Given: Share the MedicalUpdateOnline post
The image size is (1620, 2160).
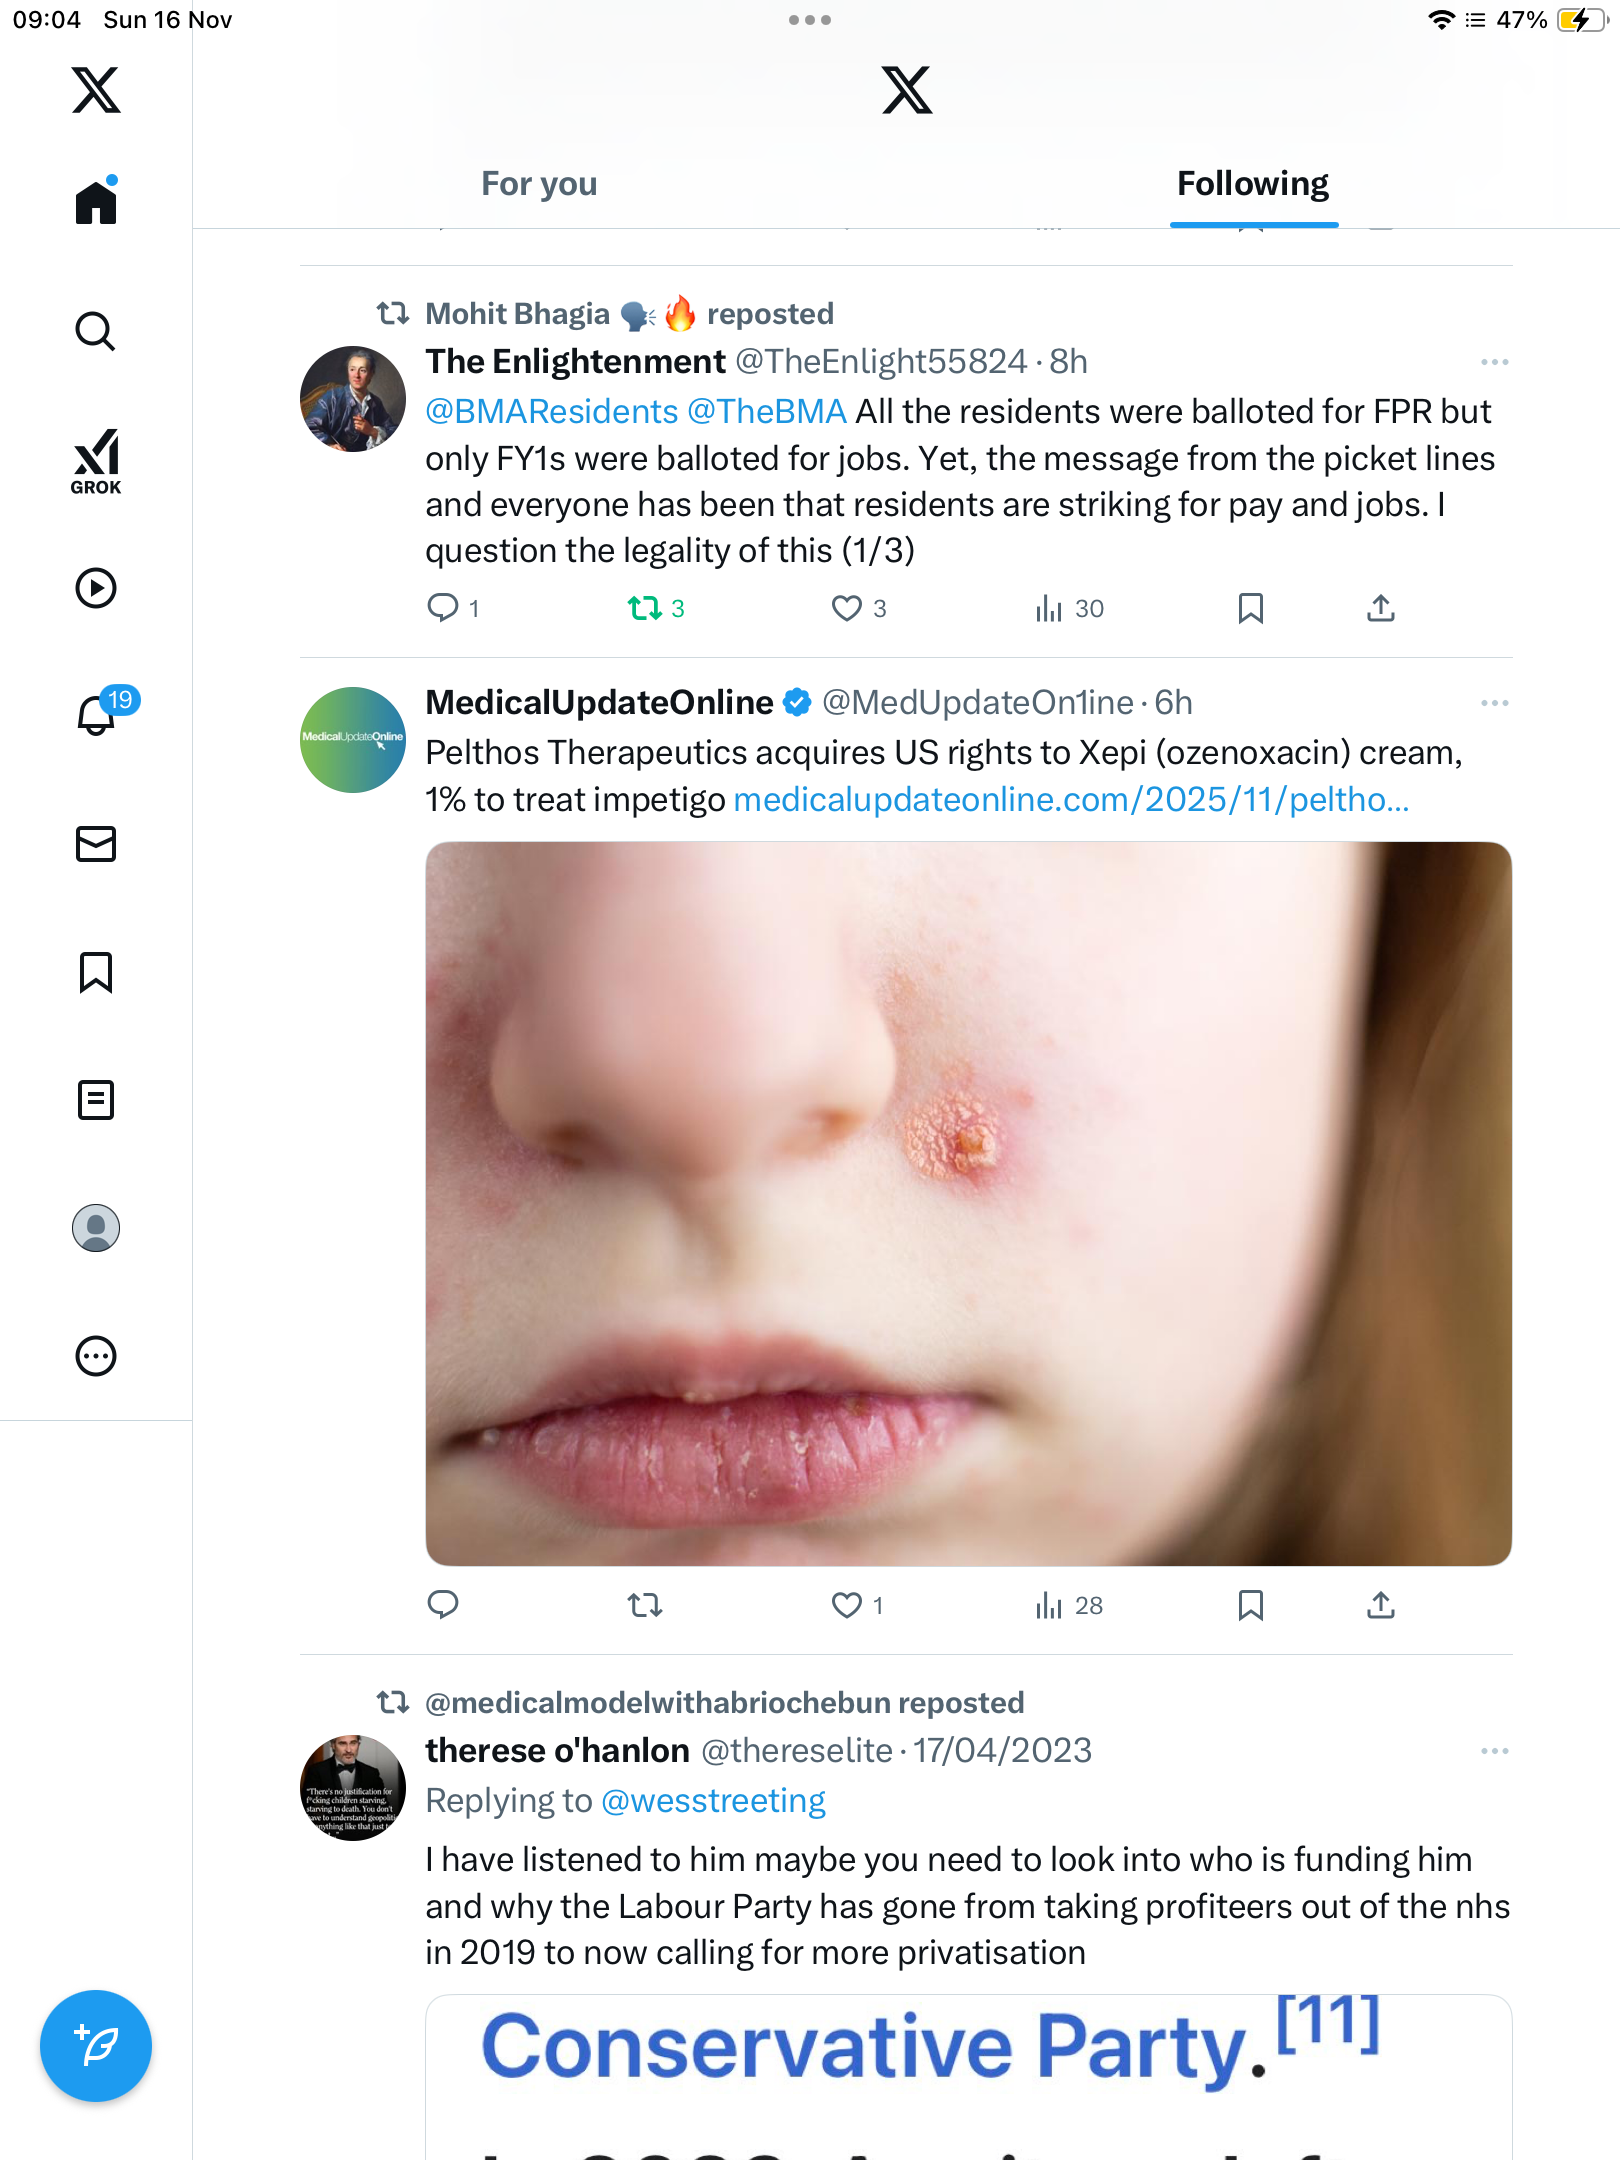Looking at the screenshot, I should tap(1380, 1605).
